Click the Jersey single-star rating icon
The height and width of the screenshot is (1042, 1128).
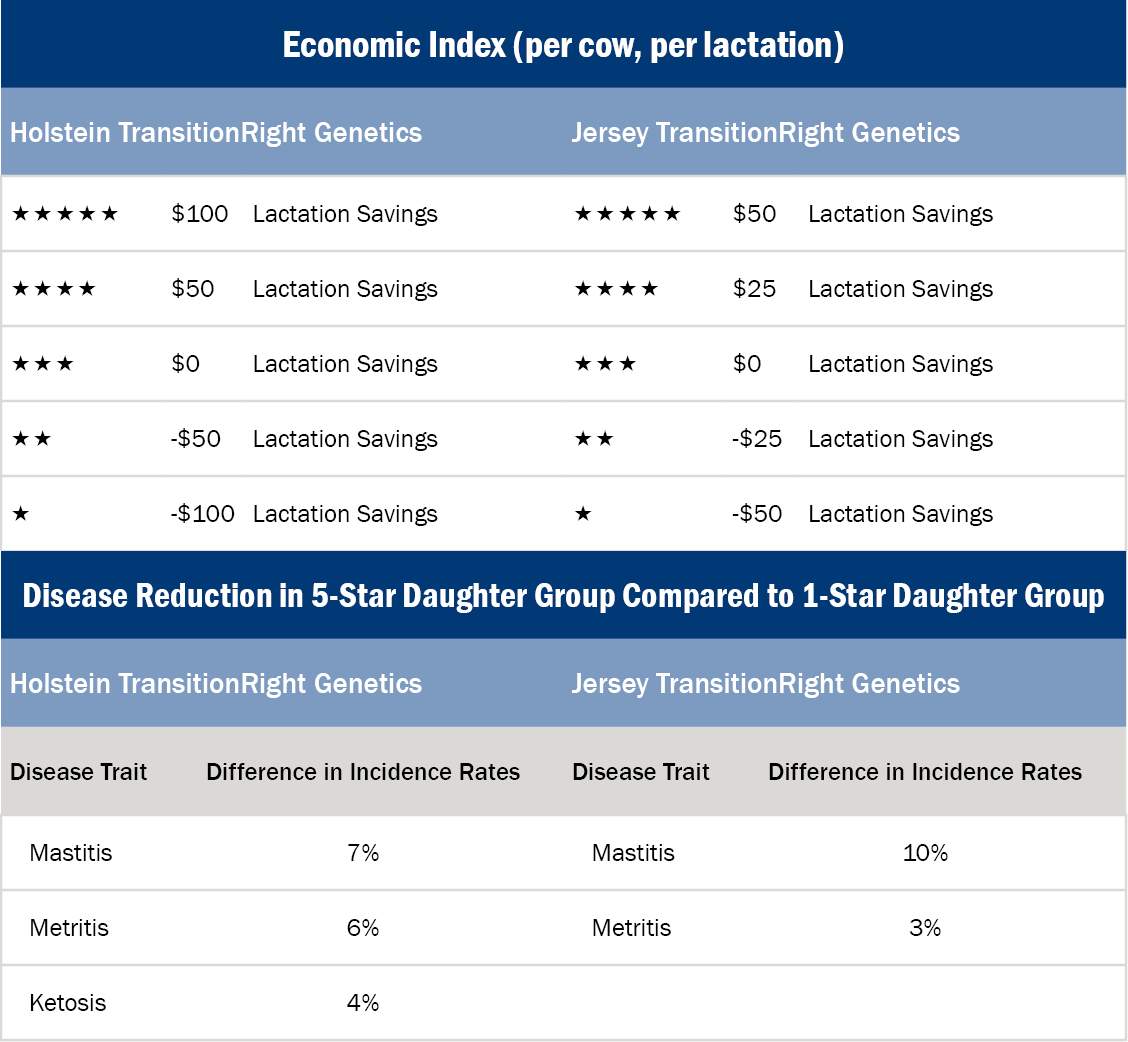583,514
